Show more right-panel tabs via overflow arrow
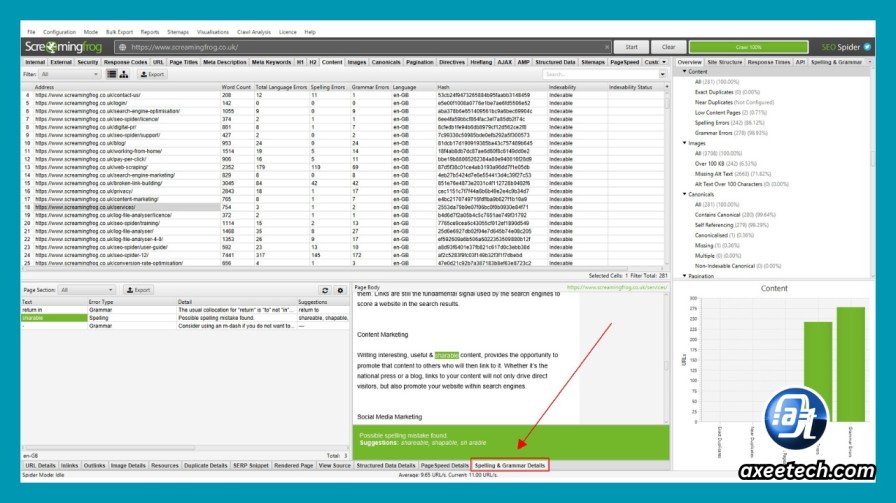 pos(870,62)
